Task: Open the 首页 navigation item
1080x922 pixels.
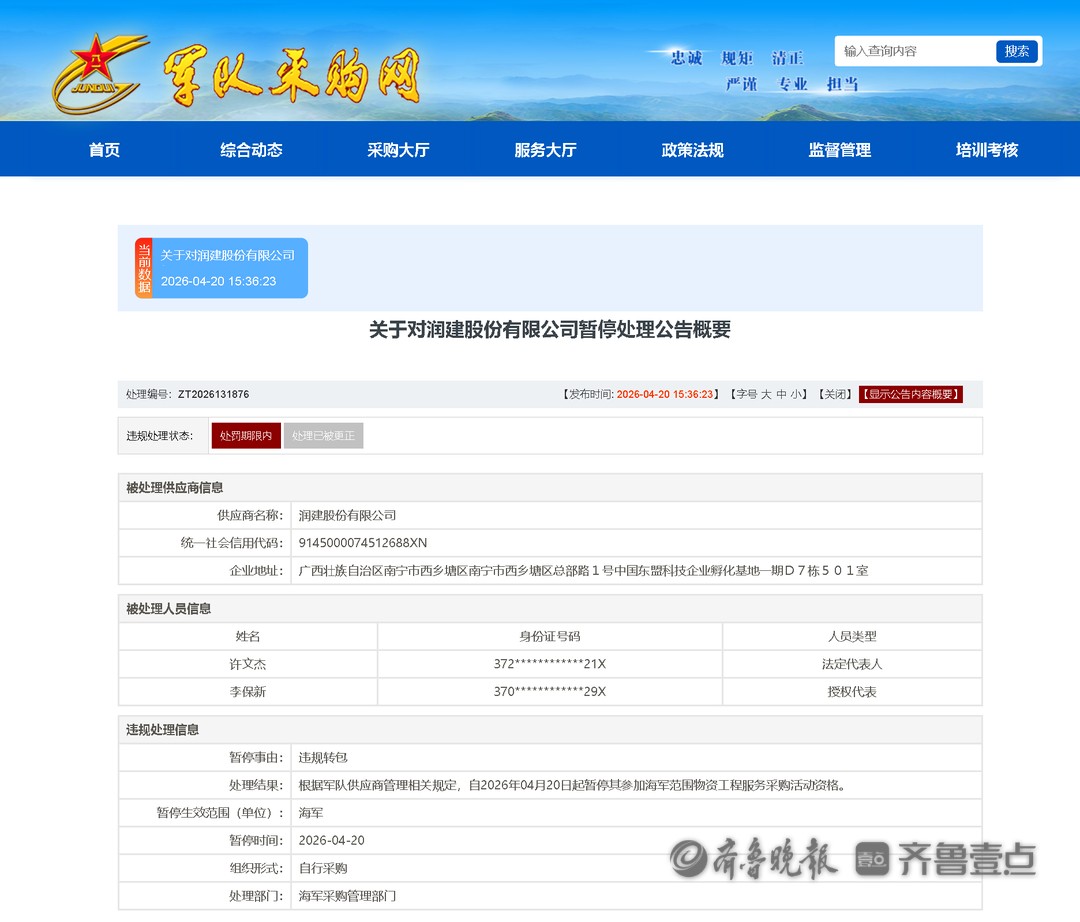Action: click(x=104, y=150)
